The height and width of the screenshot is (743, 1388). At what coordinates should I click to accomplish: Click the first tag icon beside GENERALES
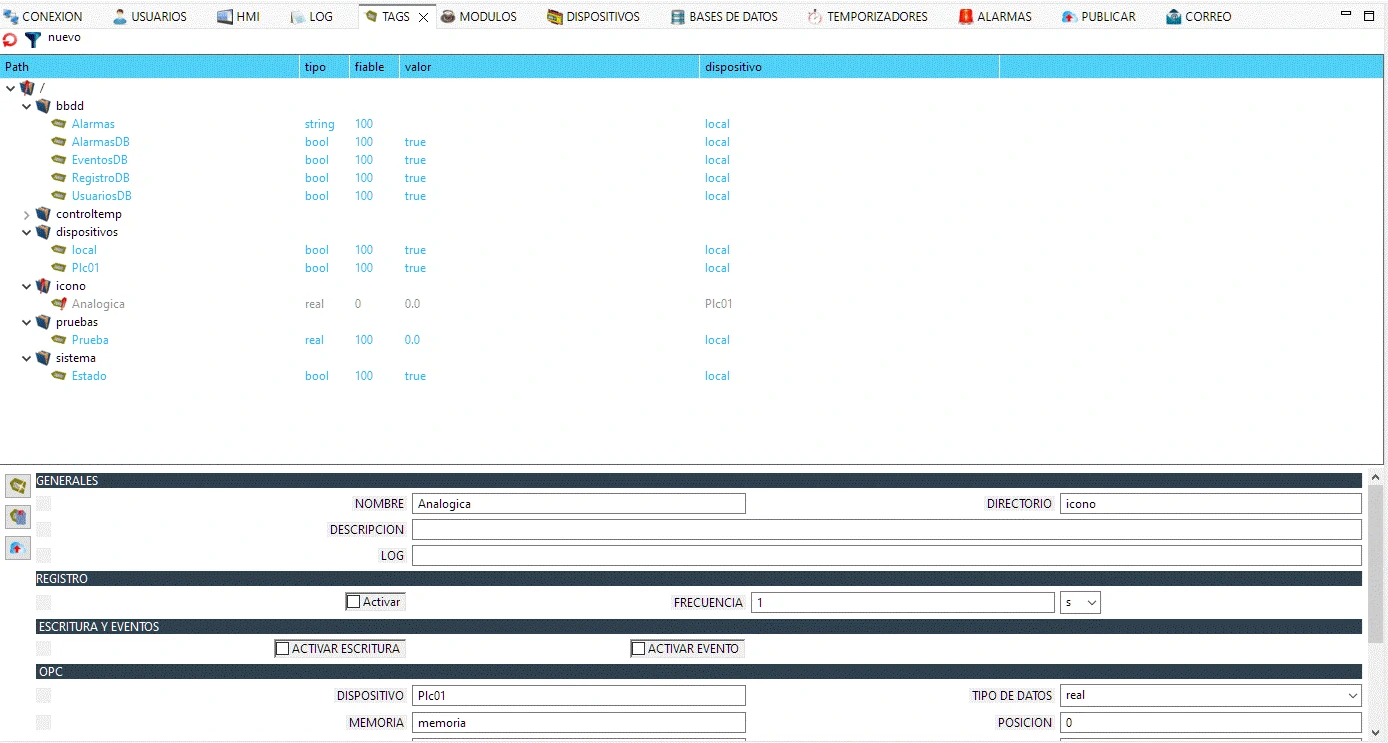[x=18, y=486]
